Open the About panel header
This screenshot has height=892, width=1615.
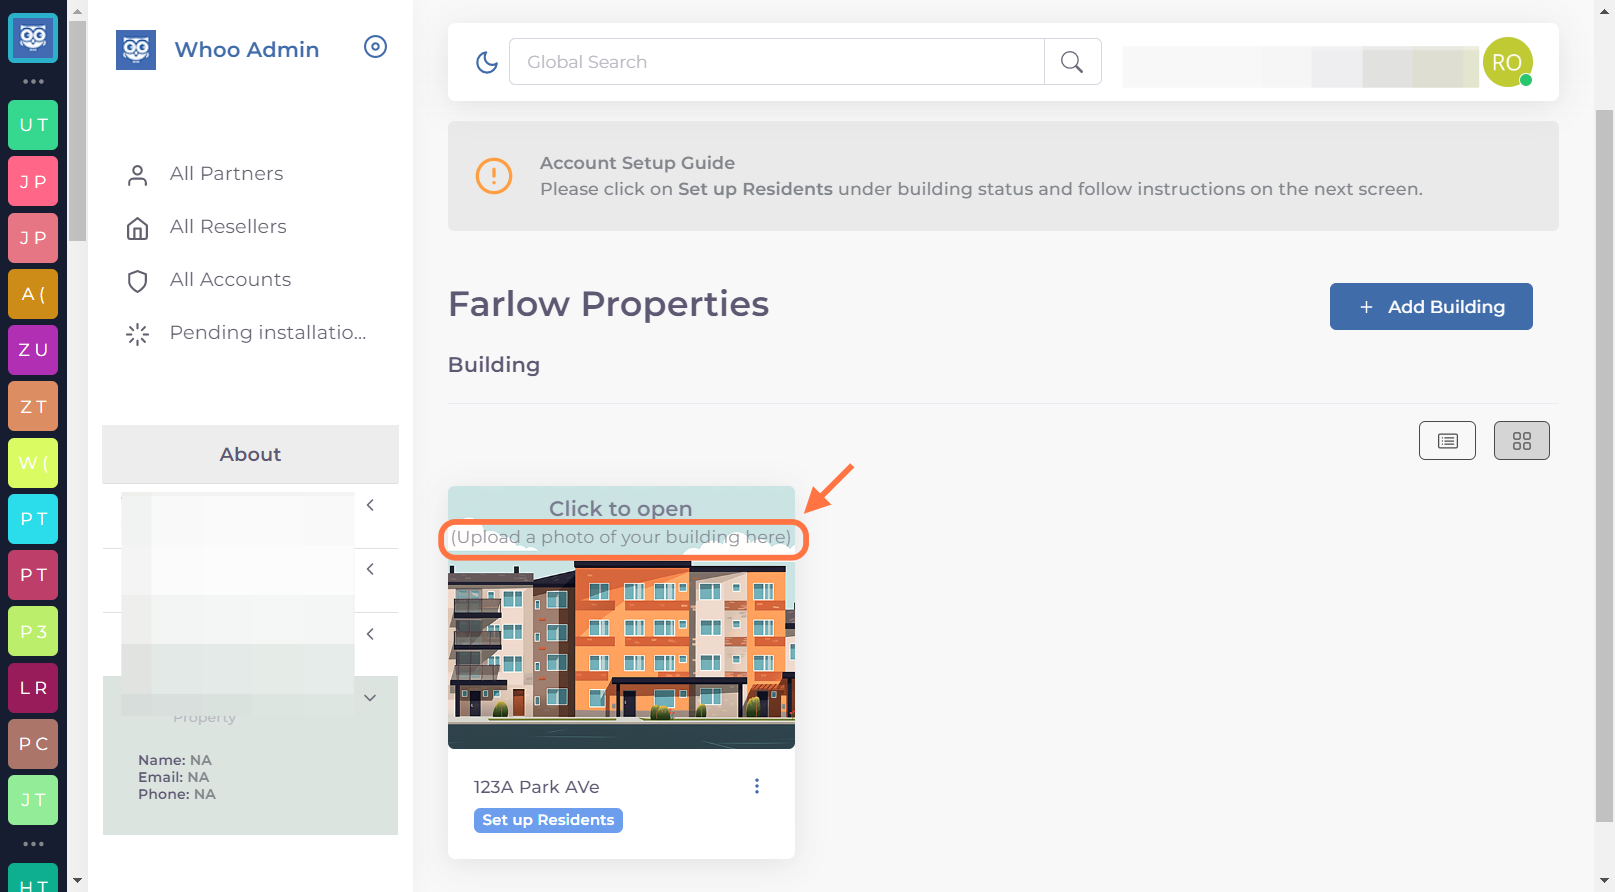coord(250,454)
